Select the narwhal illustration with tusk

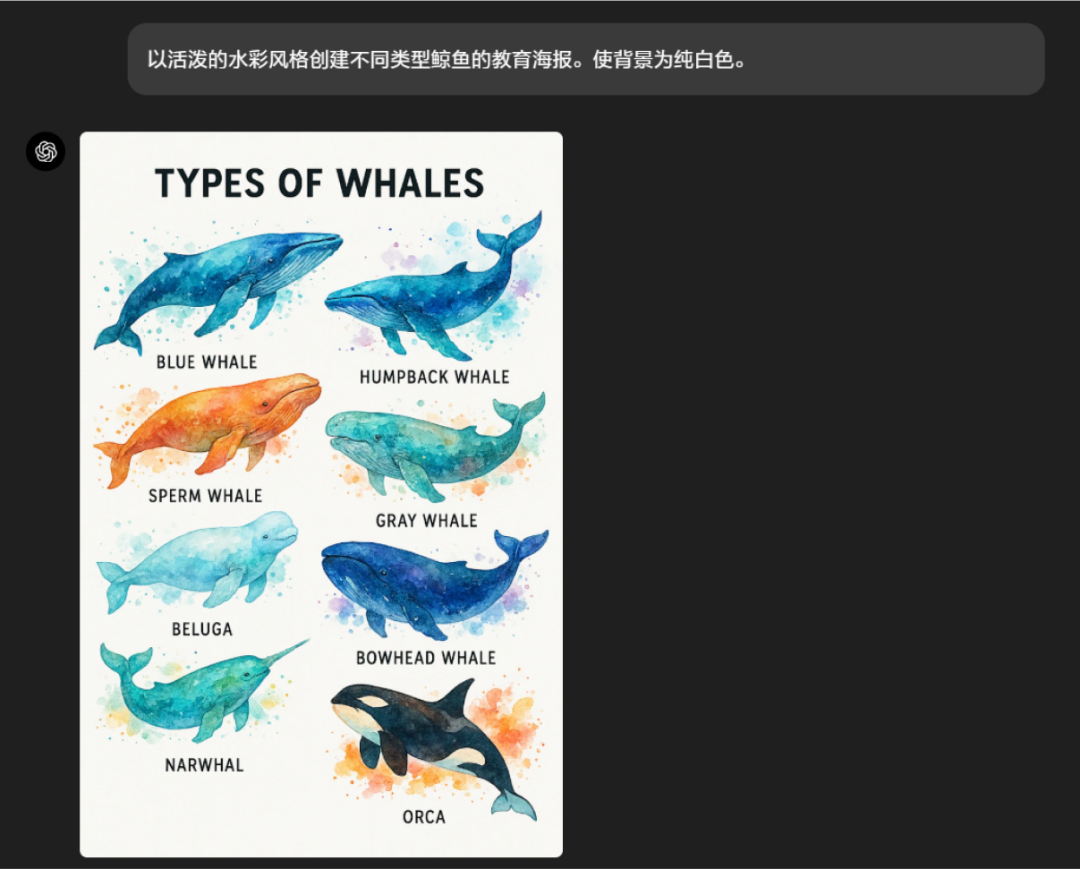[204, 691]
